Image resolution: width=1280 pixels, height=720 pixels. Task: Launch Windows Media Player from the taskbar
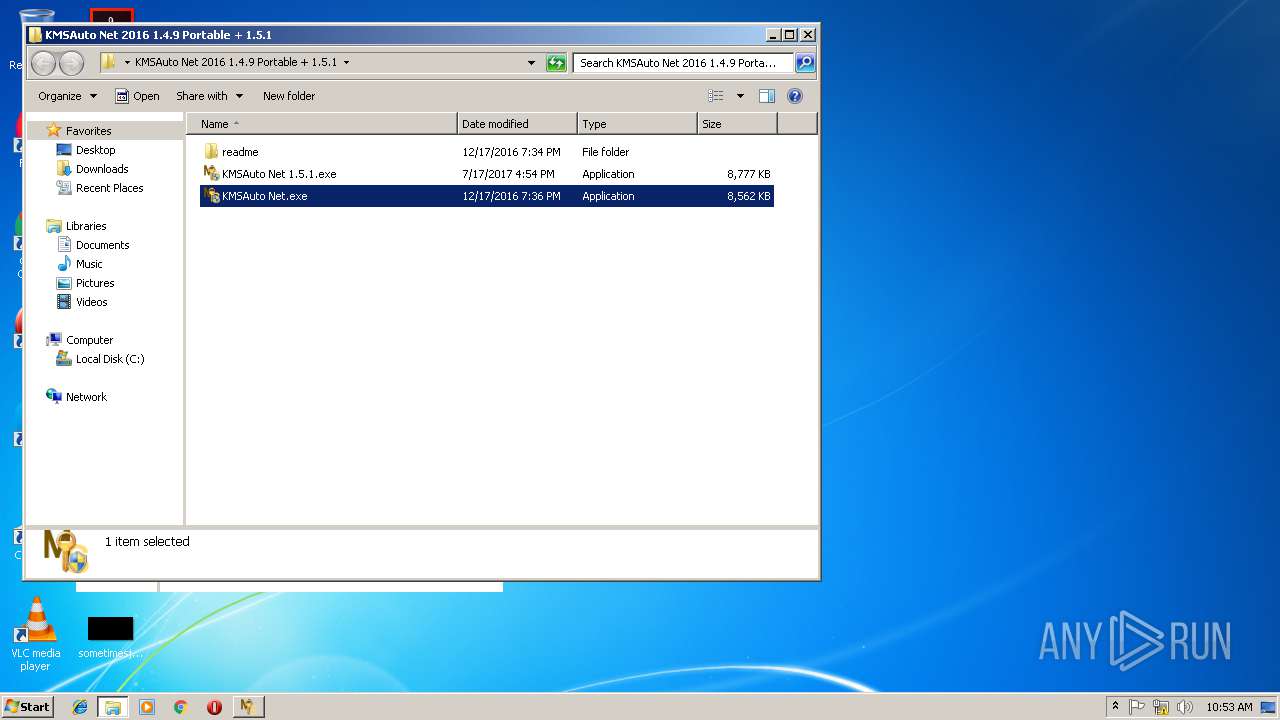147,707
